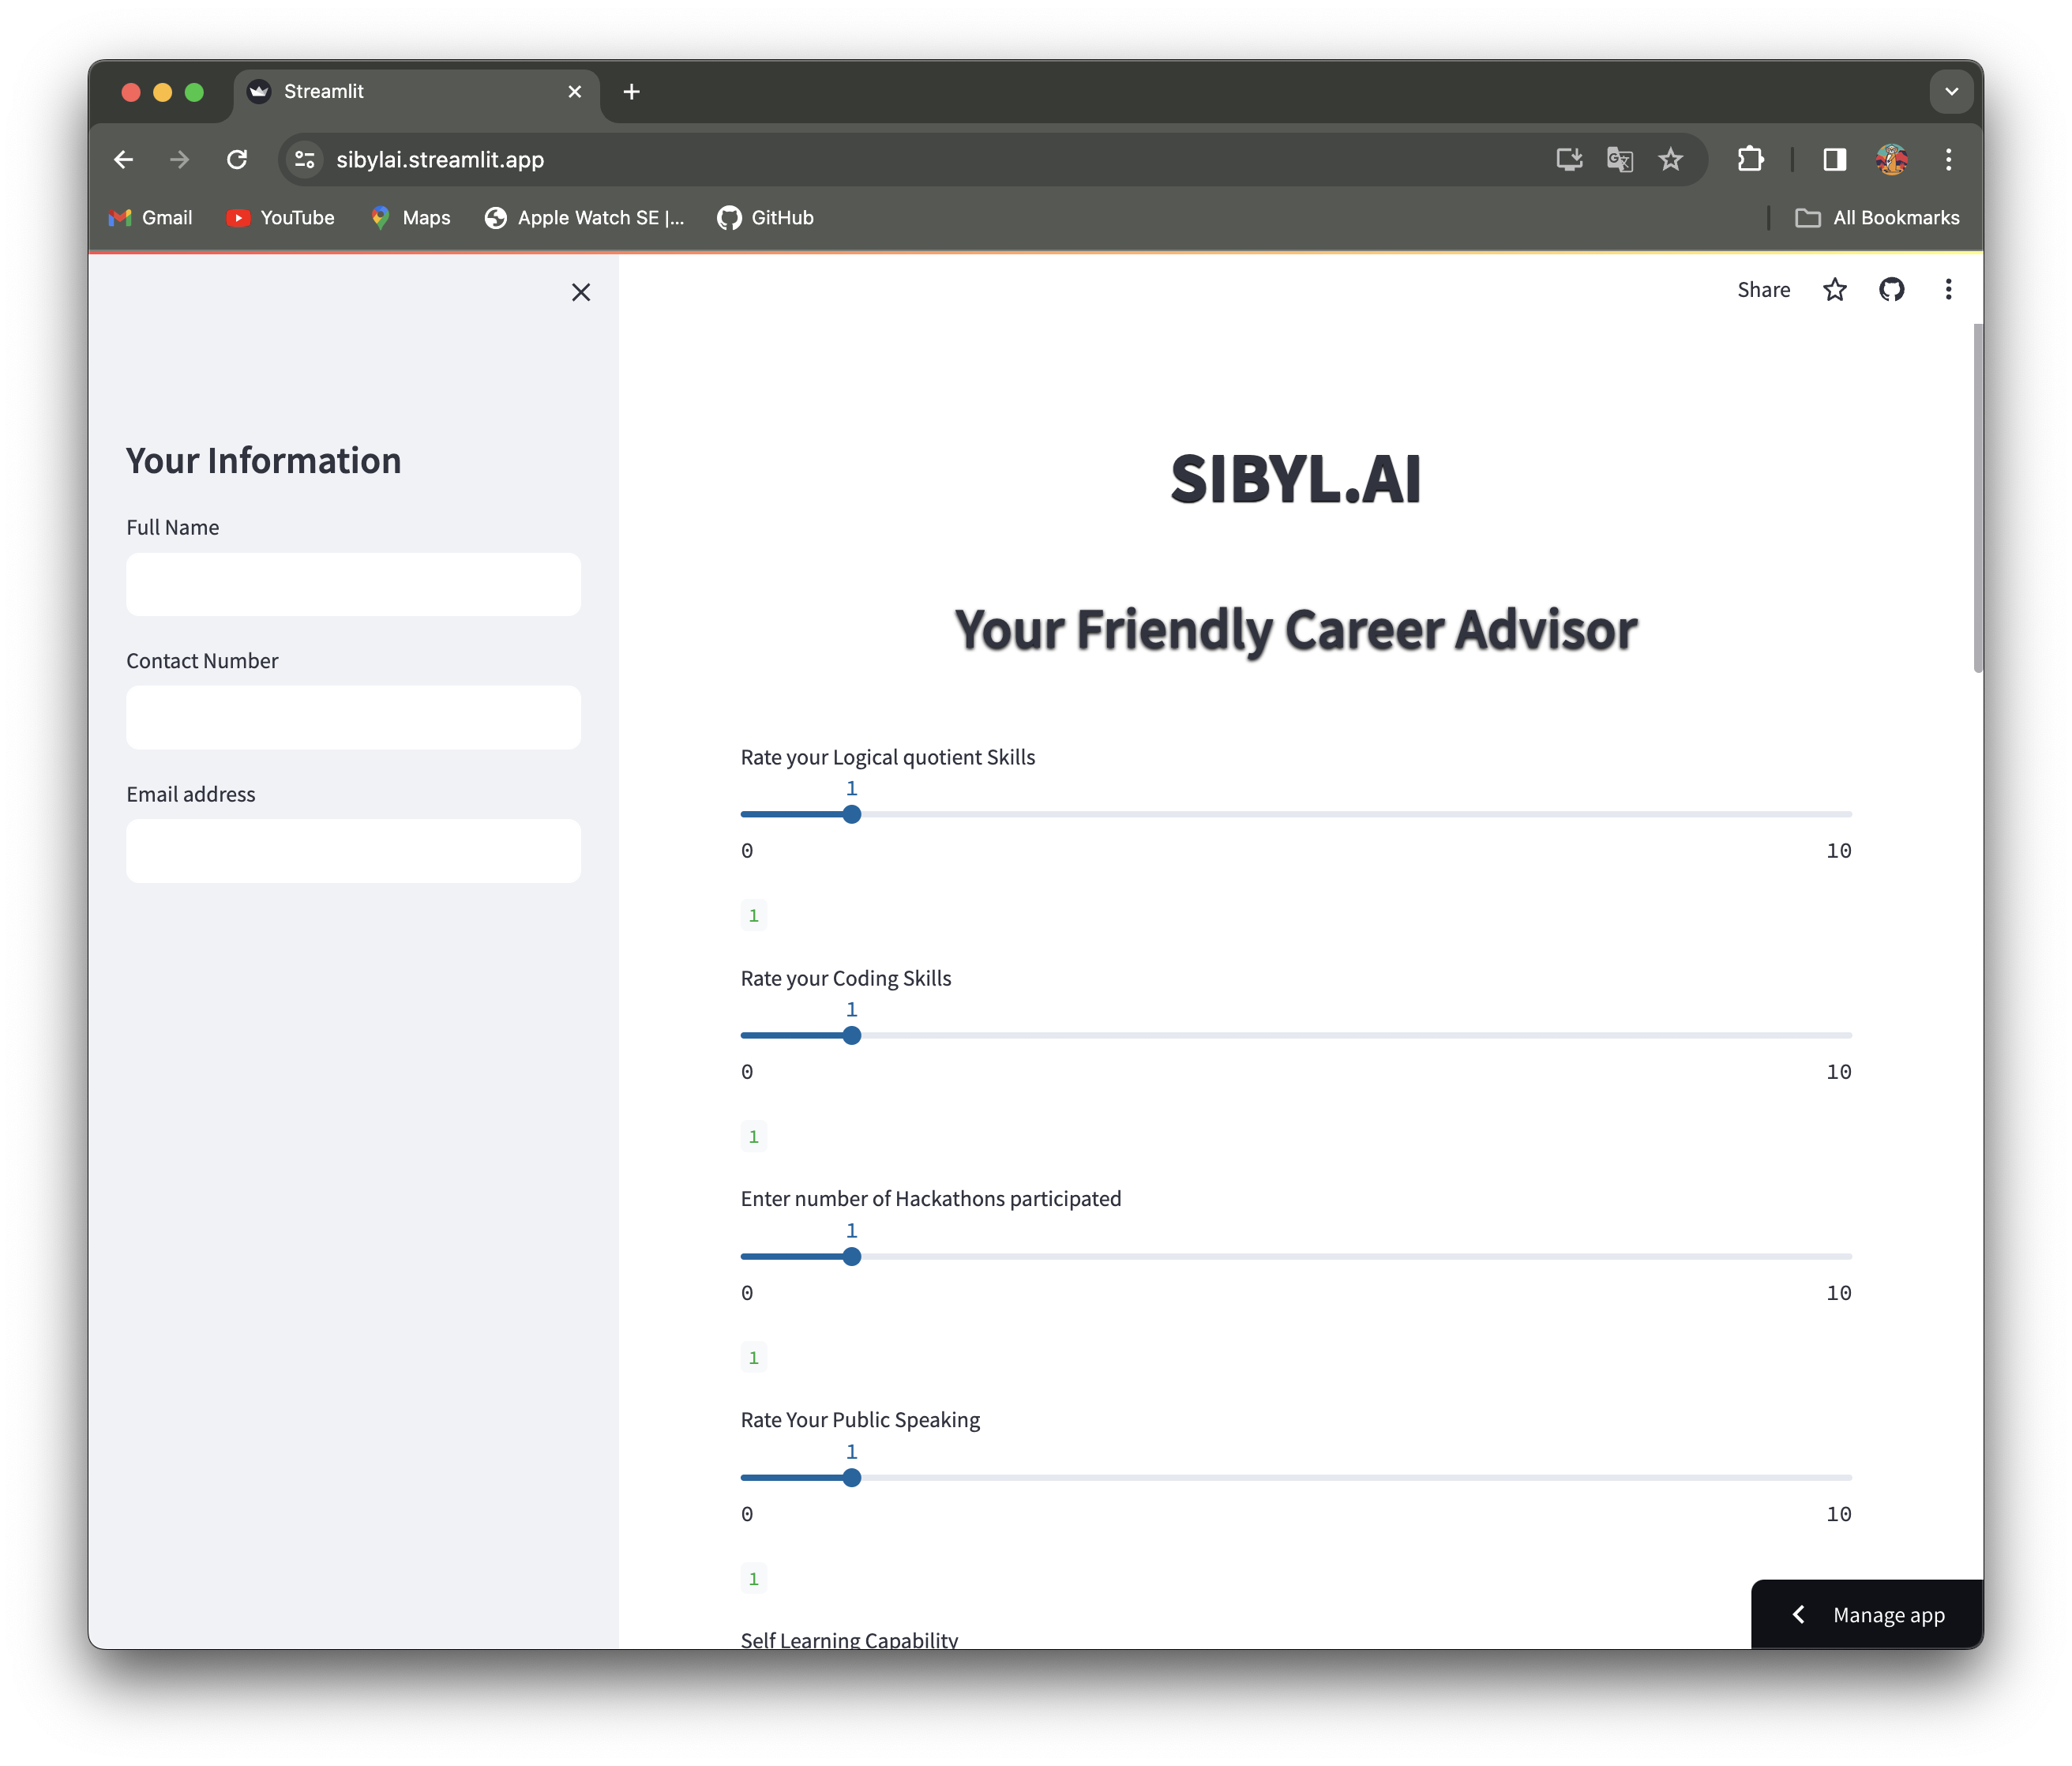Open the tab search dropdown arrow
Image resolution: width=2072 pixels, height=1766 pixels.
point(1950,92)
